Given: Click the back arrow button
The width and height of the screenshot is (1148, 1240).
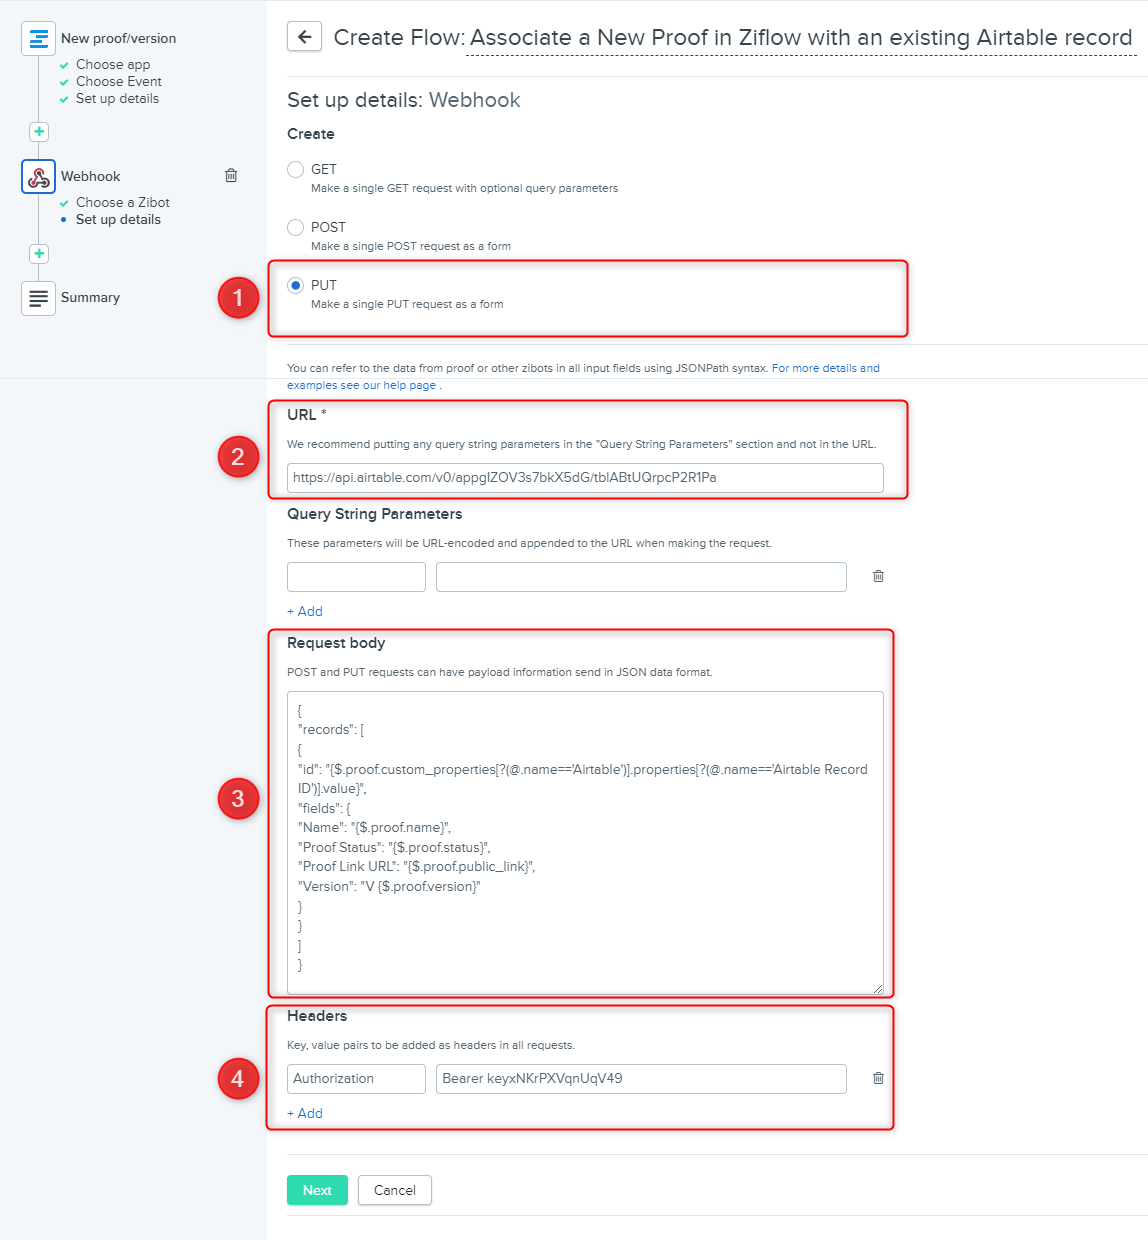Looking at the screenshot, I should click(x=304, y=37).
